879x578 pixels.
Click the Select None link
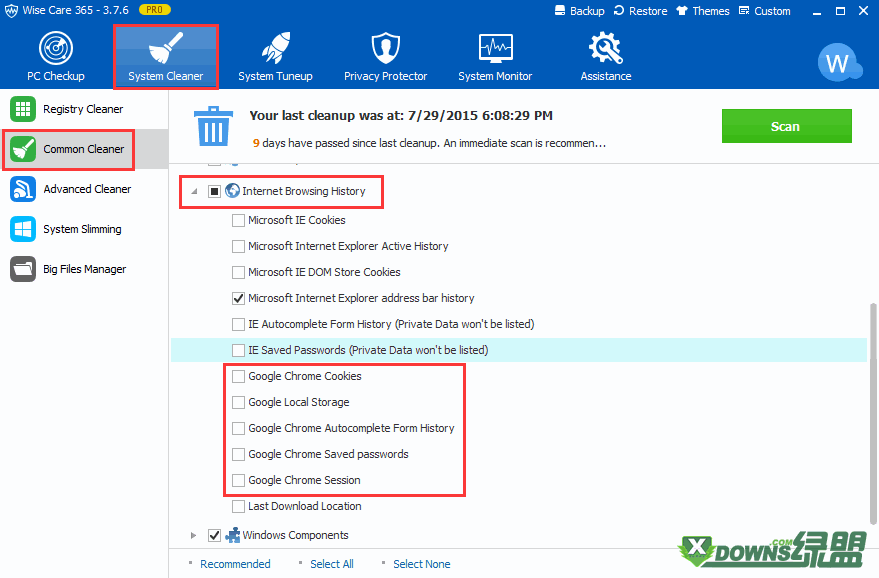(x=422, y=564)
